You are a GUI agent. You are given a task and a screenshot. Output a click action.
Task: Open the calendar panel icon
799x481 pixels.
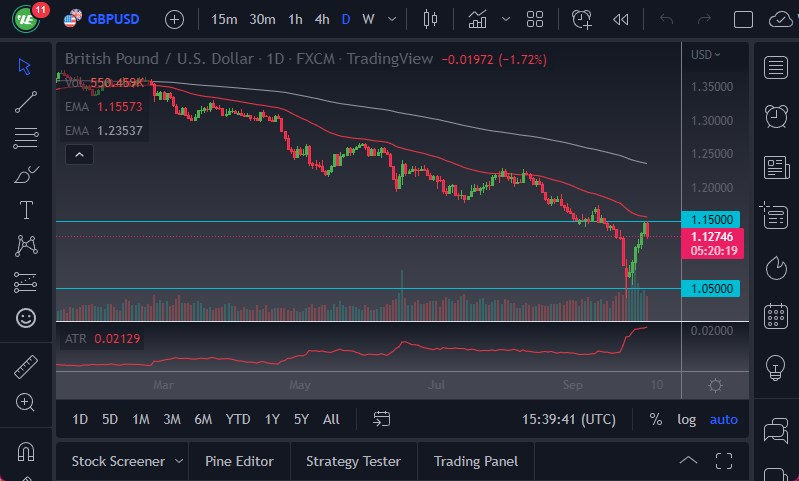coord(775,317)
